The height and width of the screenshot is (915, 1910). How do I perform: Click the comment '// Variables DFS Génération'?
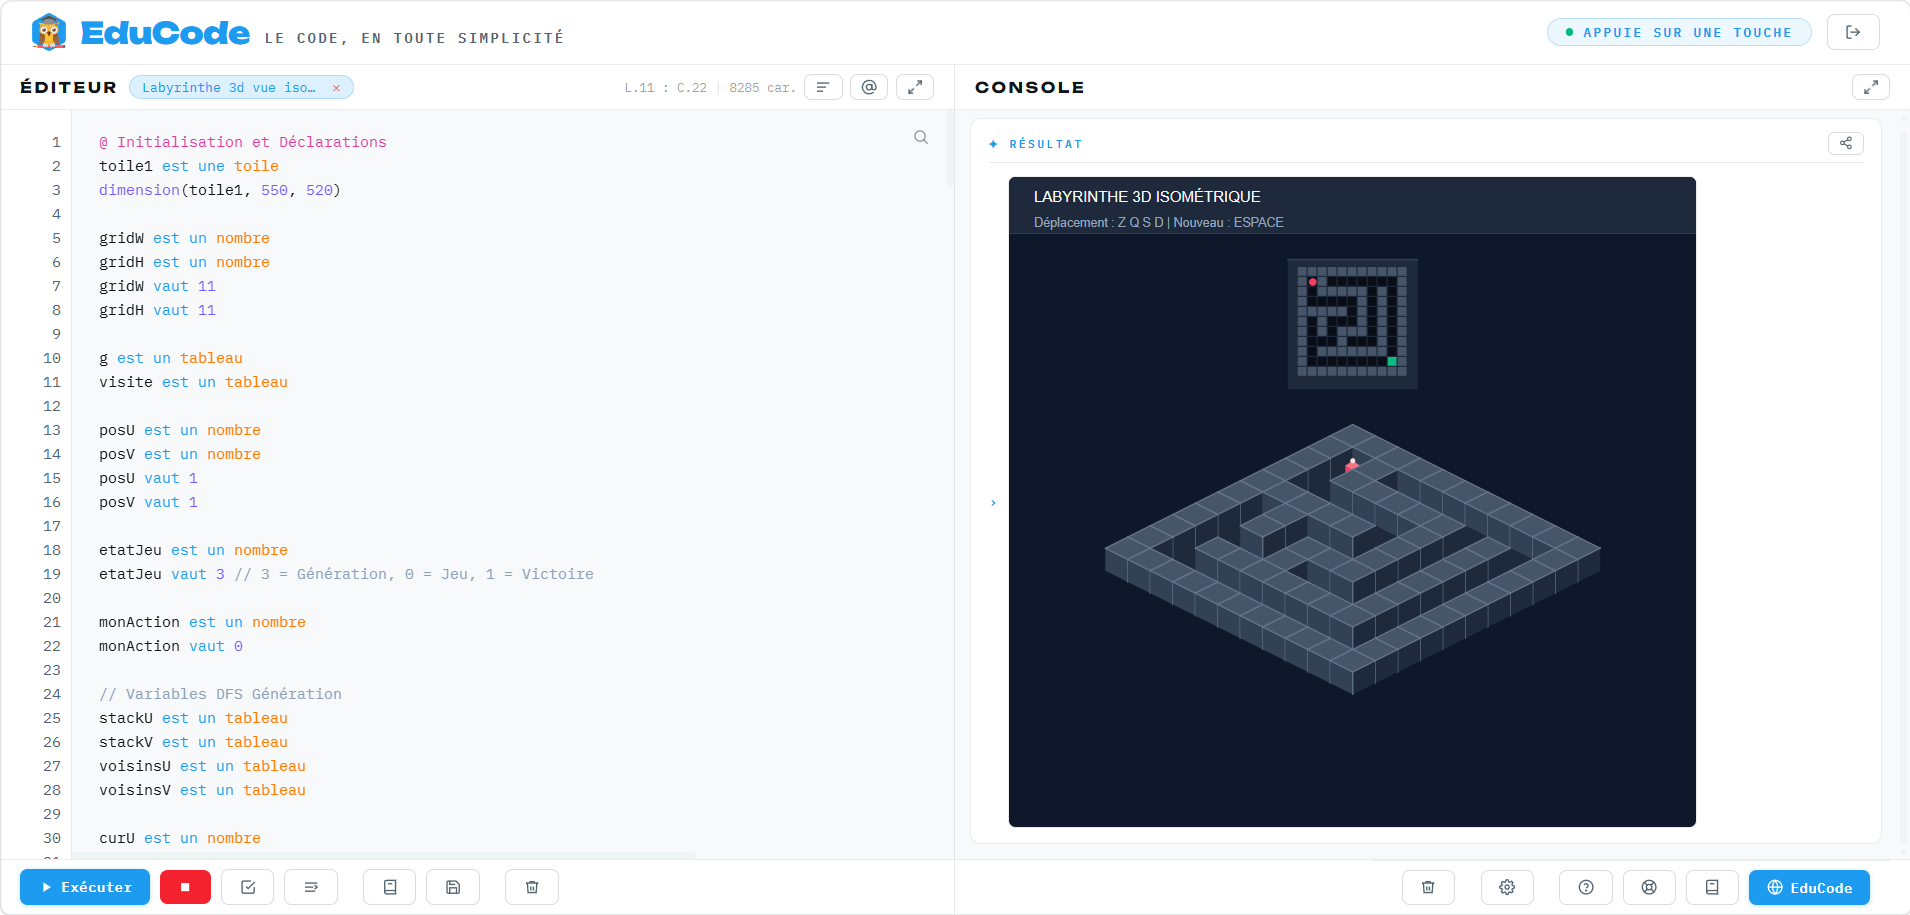(x=220, y=694)
